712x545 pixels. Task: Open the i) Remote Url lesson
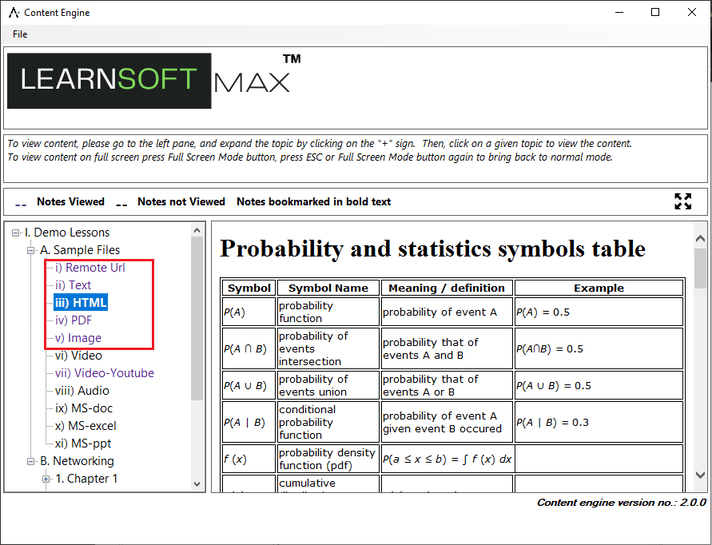tap(90, 268)
